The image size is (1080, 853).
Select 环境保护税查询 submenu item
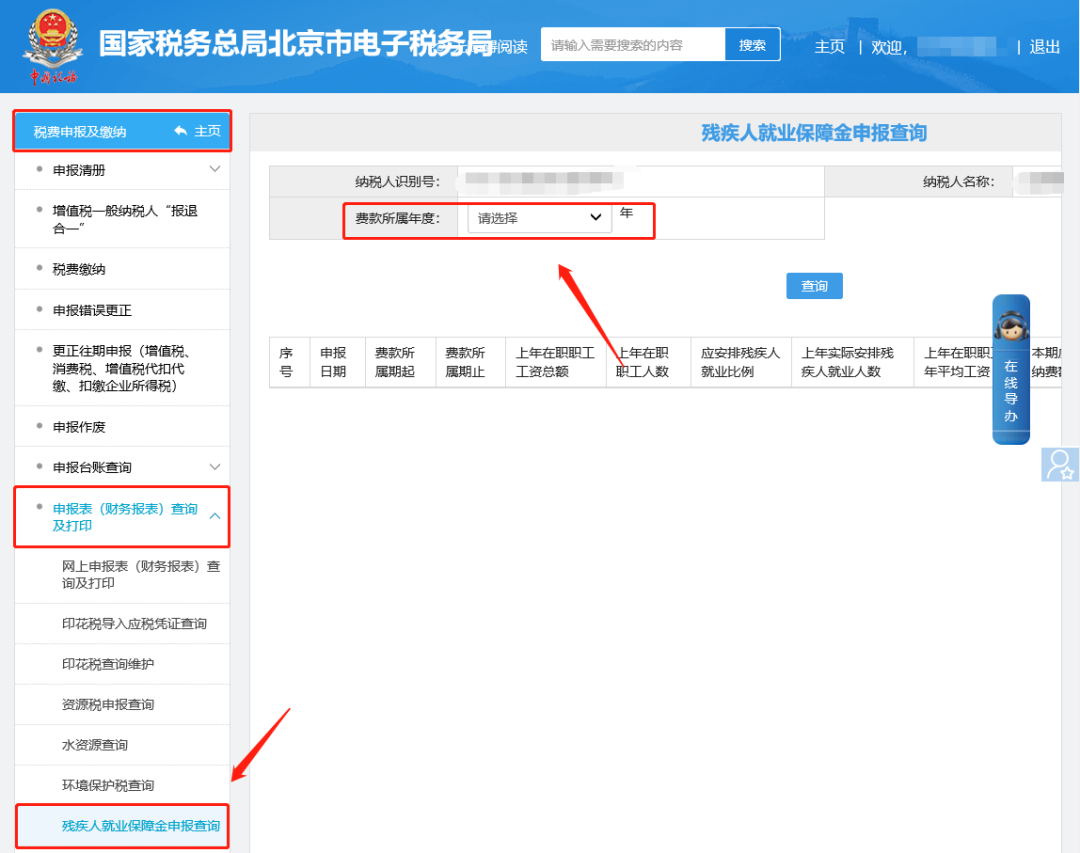[108, 785]
